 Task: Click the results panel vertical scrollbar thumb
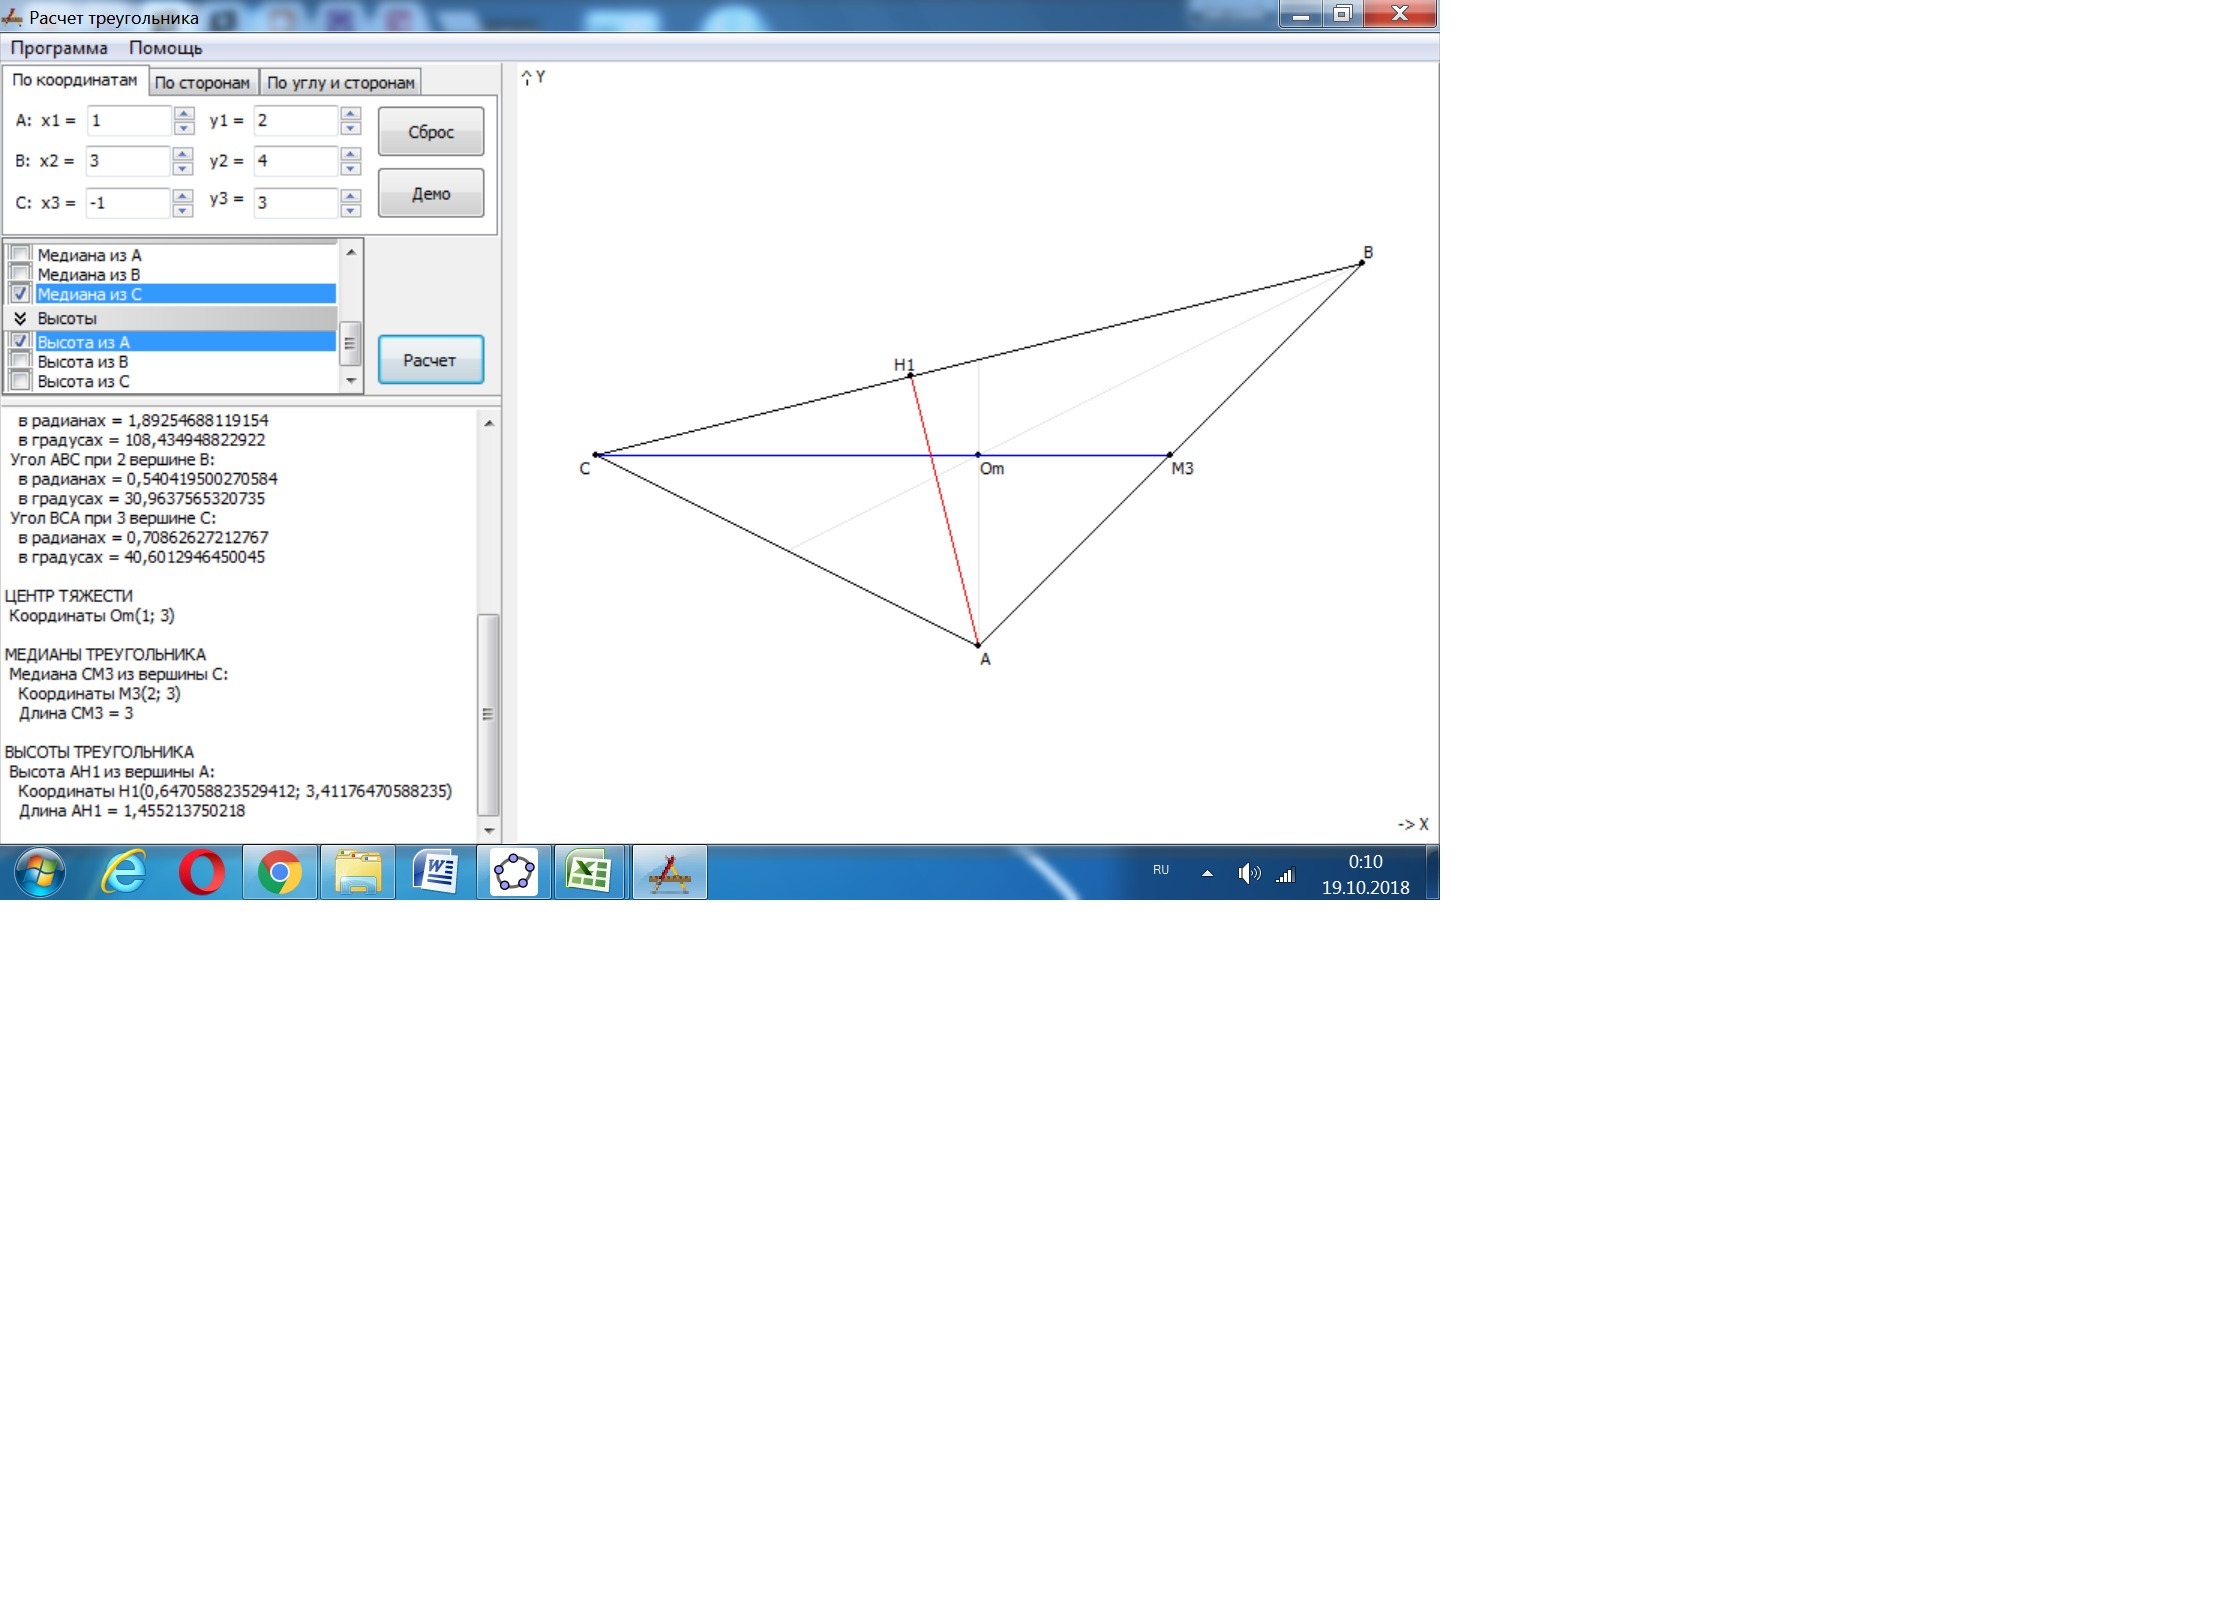pyautogui.click(x=489, y=714)
